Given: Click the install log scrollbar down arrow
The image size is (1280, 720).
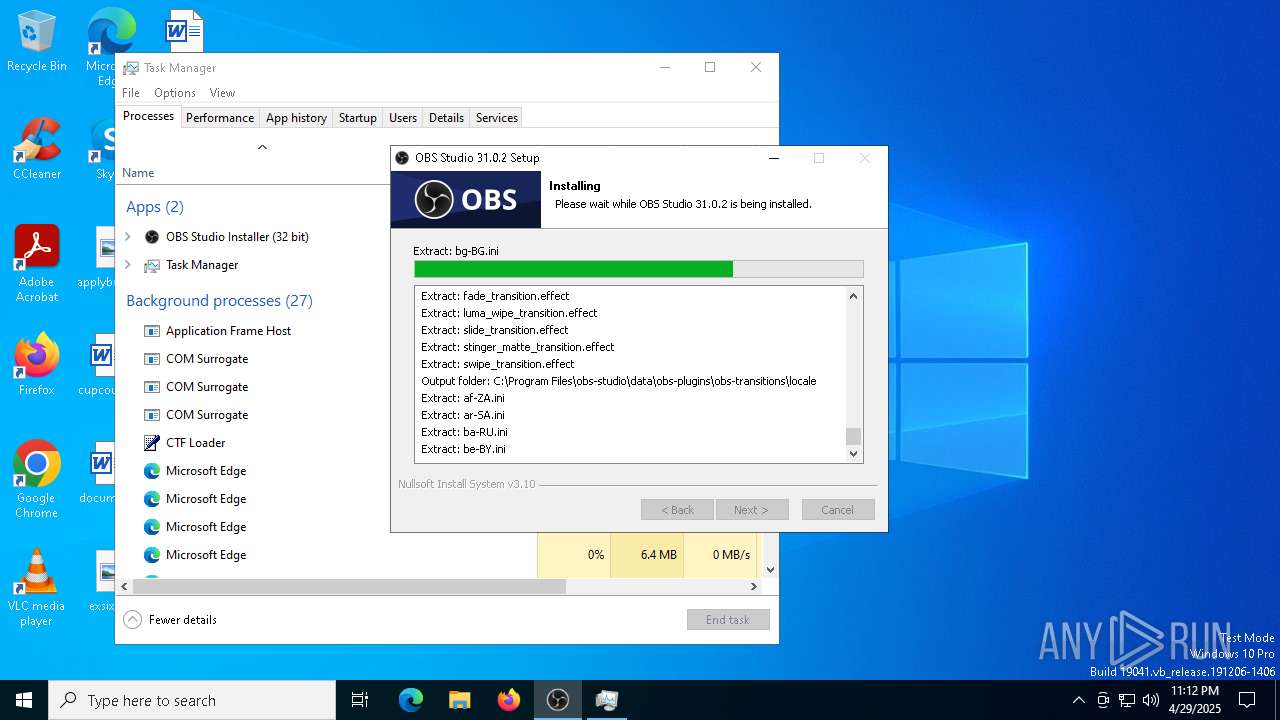Looking at the screenshot, I should (x=853, y=453).
